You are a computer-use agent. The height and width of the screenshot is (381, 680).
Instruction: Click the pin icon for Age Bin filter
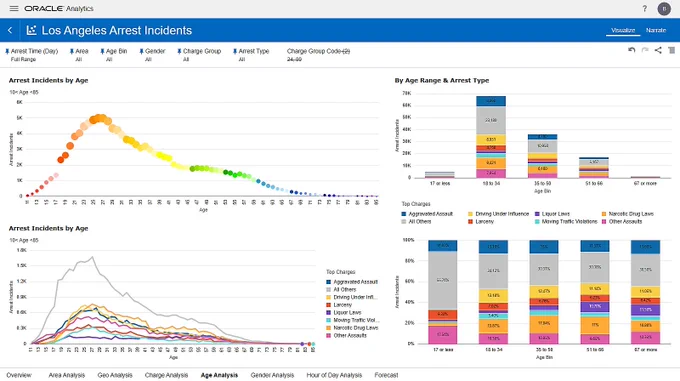pyautogui.click(x=102, y=51)
